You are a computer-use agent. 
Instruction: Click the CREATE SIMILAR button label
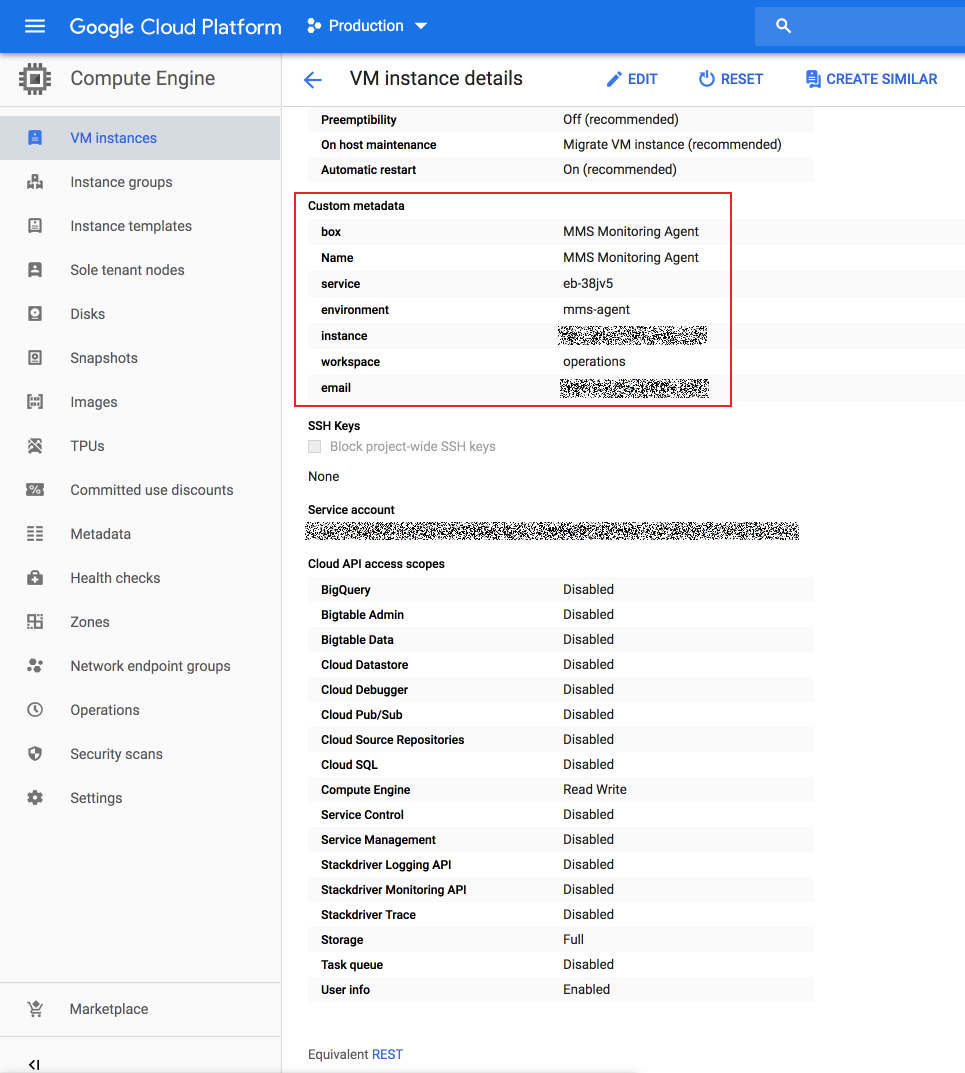coord(882,79)
